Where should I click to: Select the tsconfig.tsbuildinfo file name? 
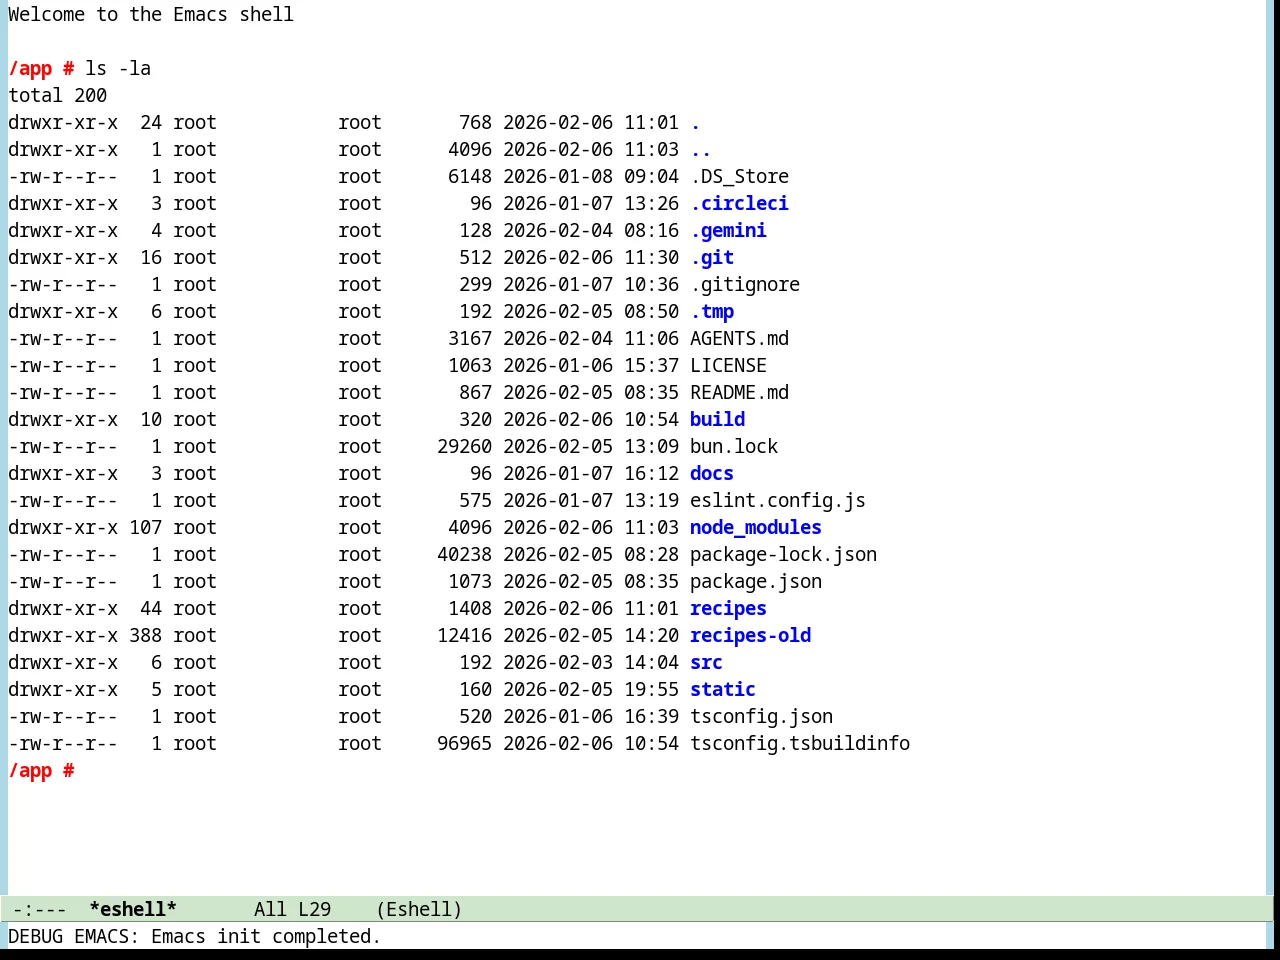(x=800, y=743)
